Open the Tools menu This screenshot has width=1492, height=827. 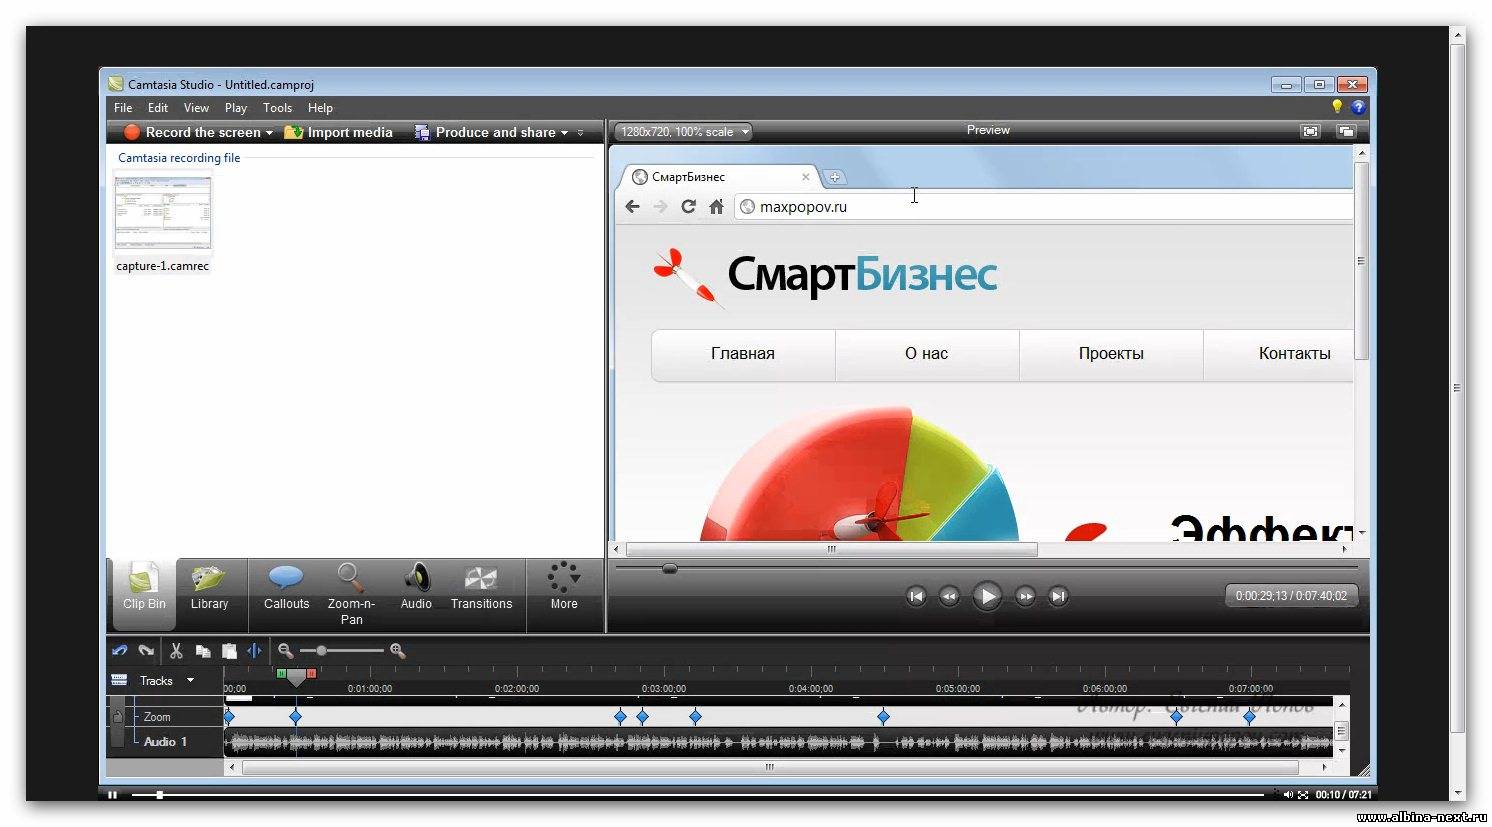[277, 108]
